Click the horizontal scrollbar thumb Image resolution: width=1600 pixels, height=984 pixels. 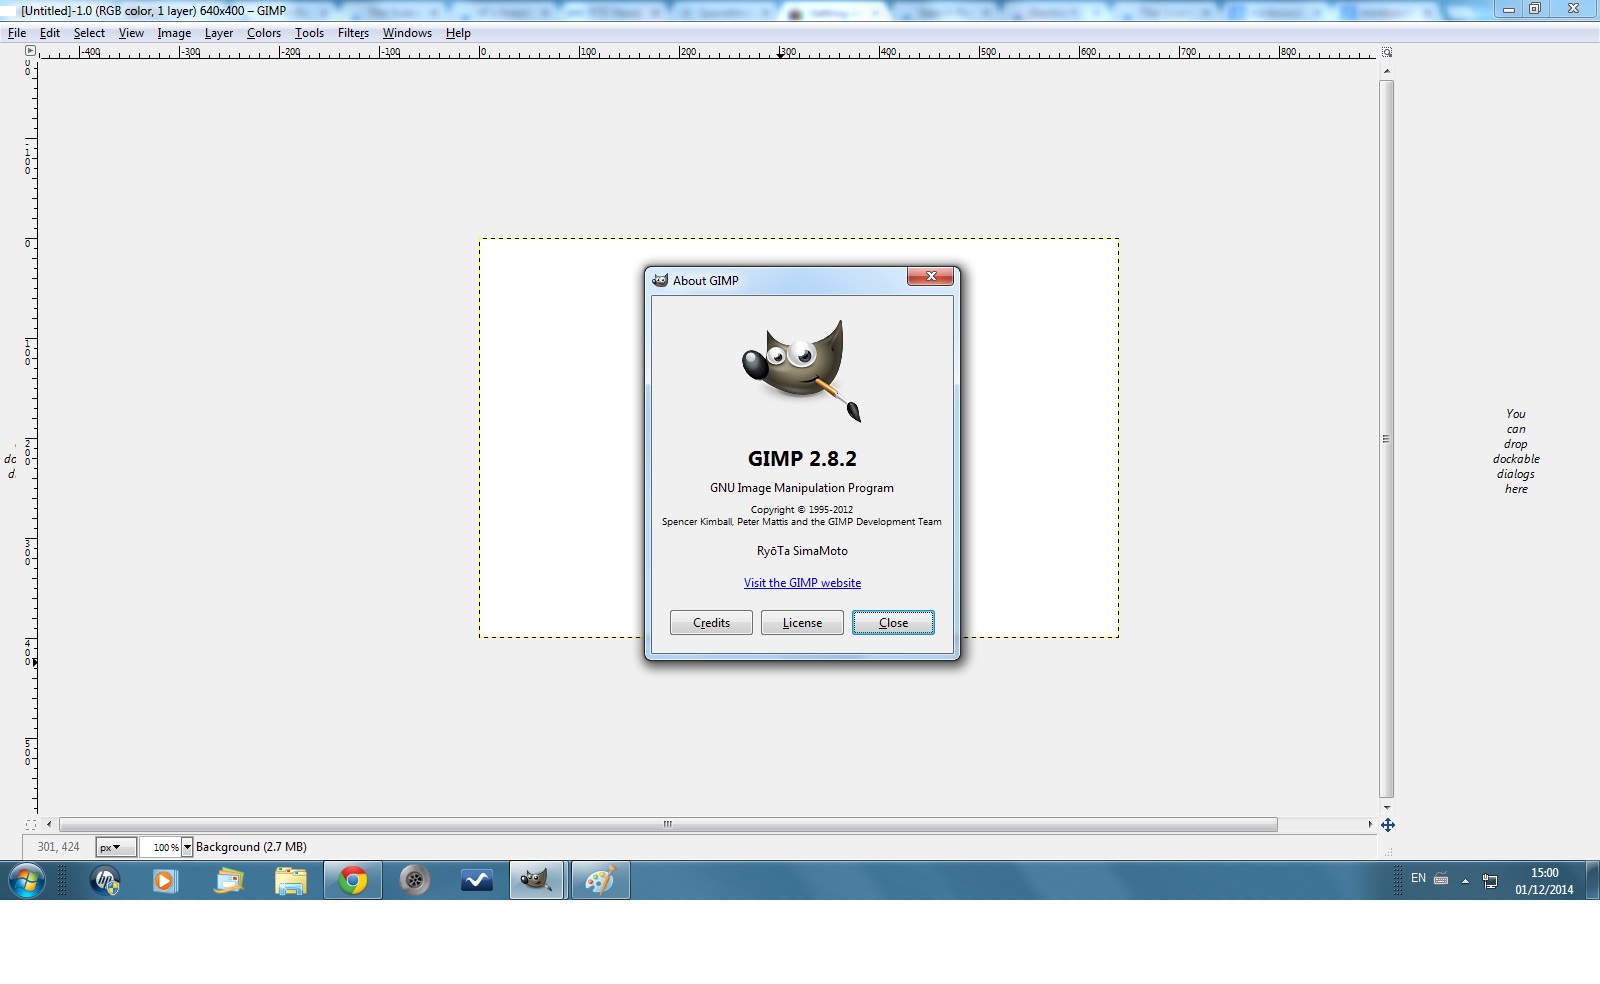pos(668,825)
